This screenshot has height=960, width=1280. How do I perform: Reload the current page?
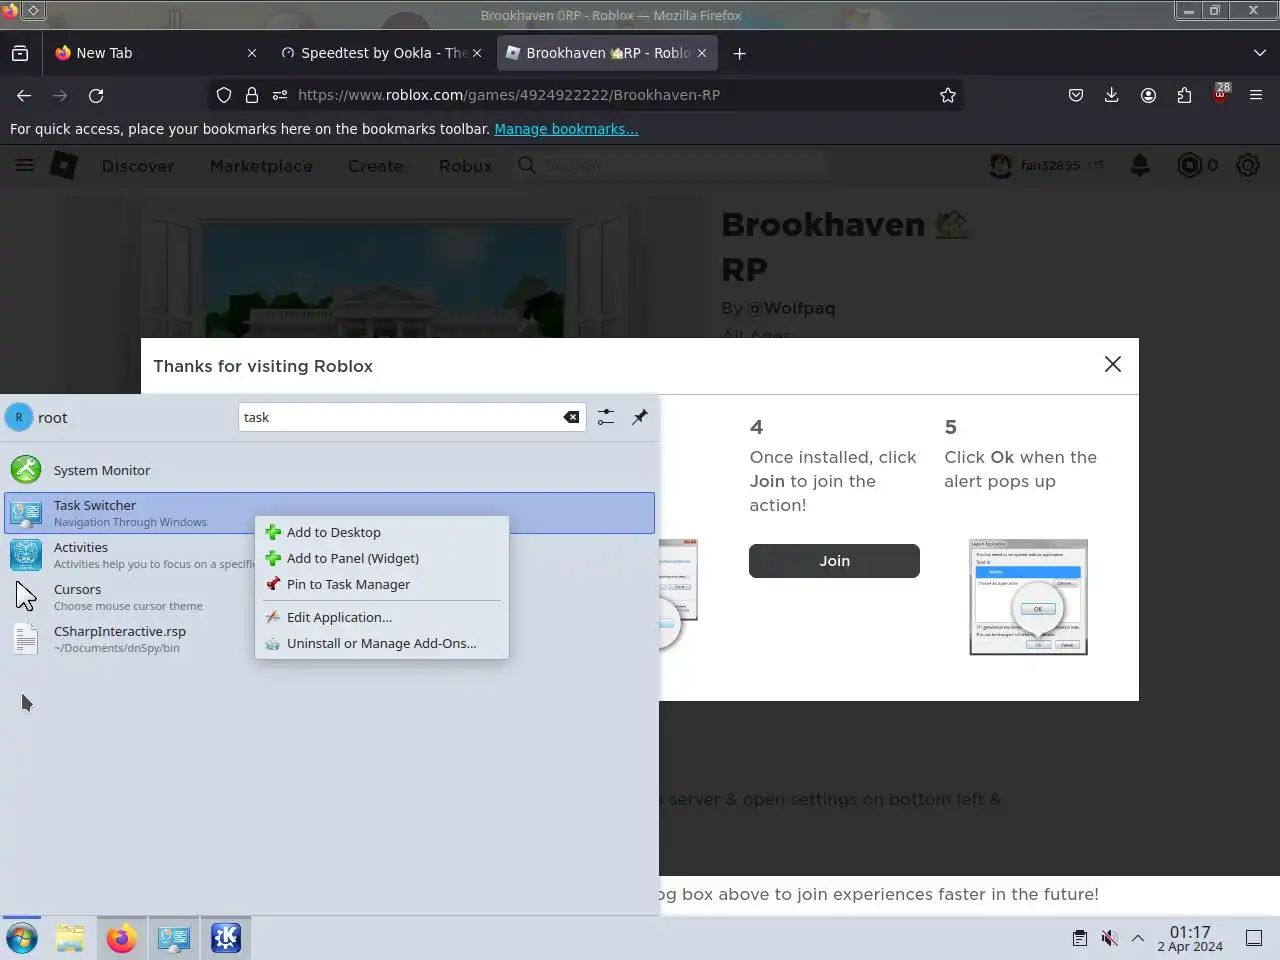click(96, 95)
